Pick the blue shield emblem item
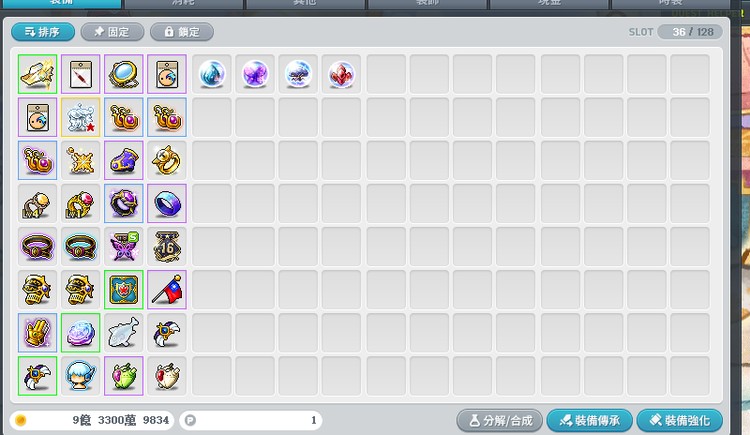The image size is (750, 435). pos(124,290)
